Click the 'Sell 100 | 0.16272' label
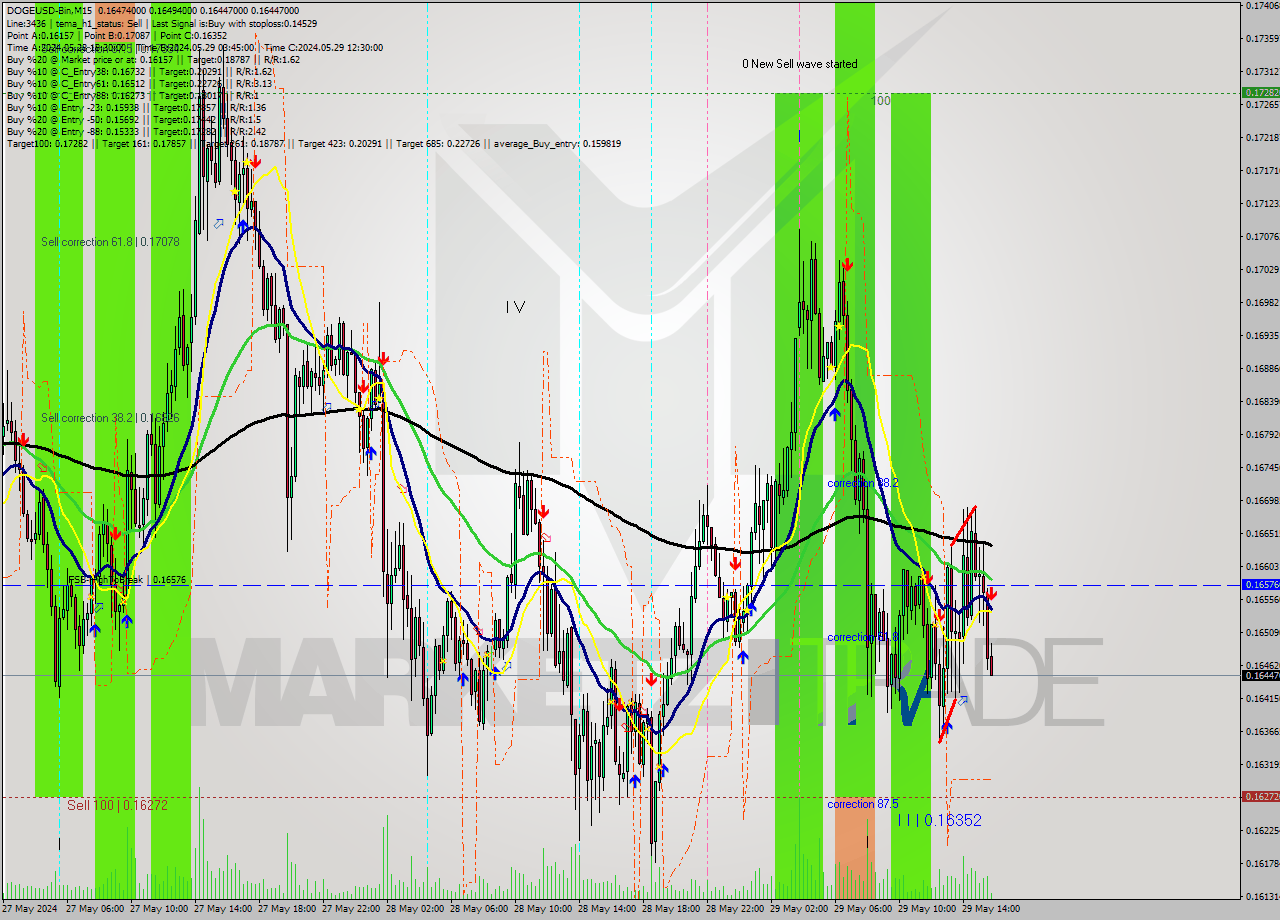The height and width of the screenshot is (920, 1280). coord(117,805)
